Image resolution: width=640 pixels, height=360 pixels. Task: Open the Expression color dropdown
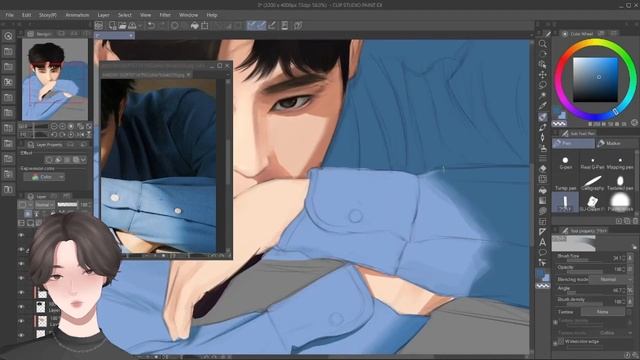[44, 177]
